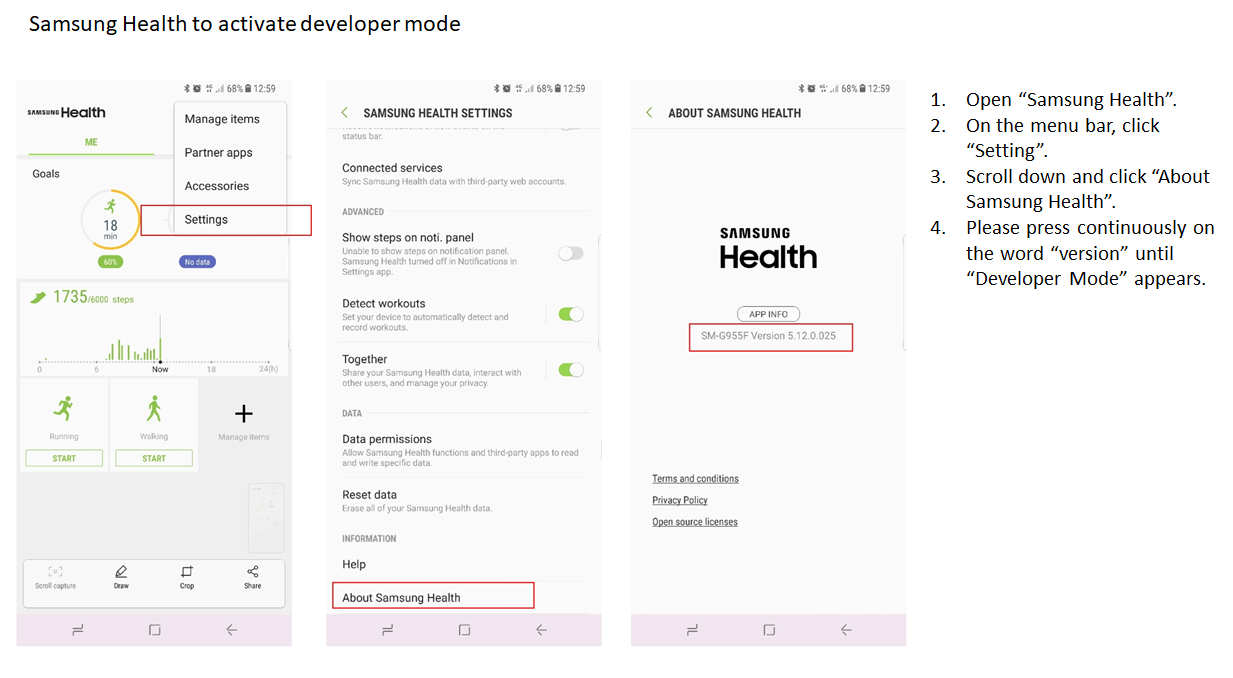This screenshot has height=678, width=1233.
Task: Open Connected services setting
Action: coord(462,174)
